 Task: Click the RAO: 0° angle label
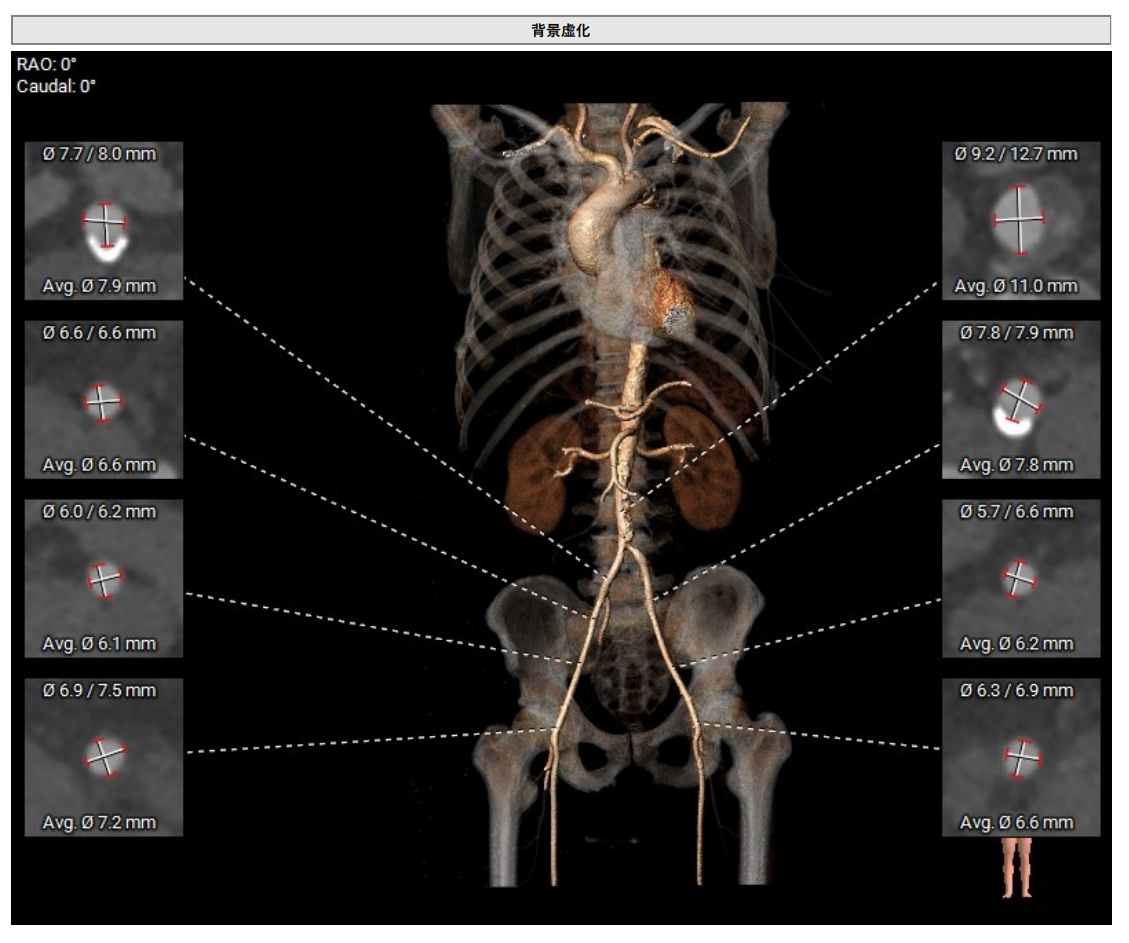[x=47, y=64]
